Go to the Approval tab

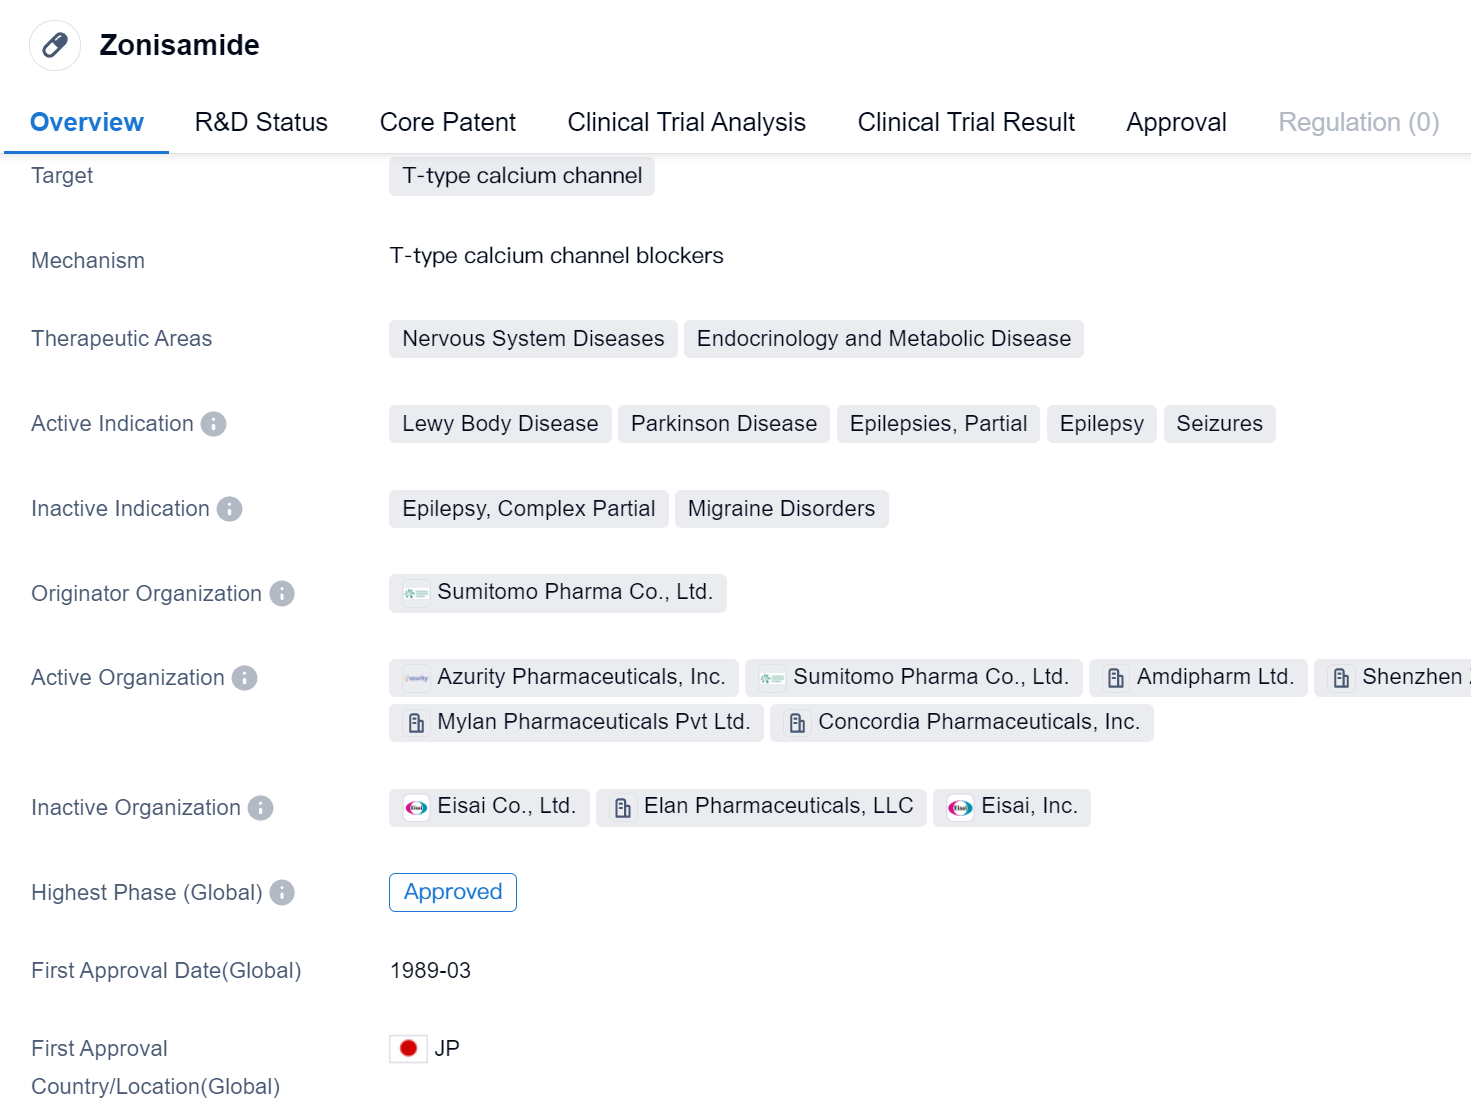click(x=1176, y=122)
